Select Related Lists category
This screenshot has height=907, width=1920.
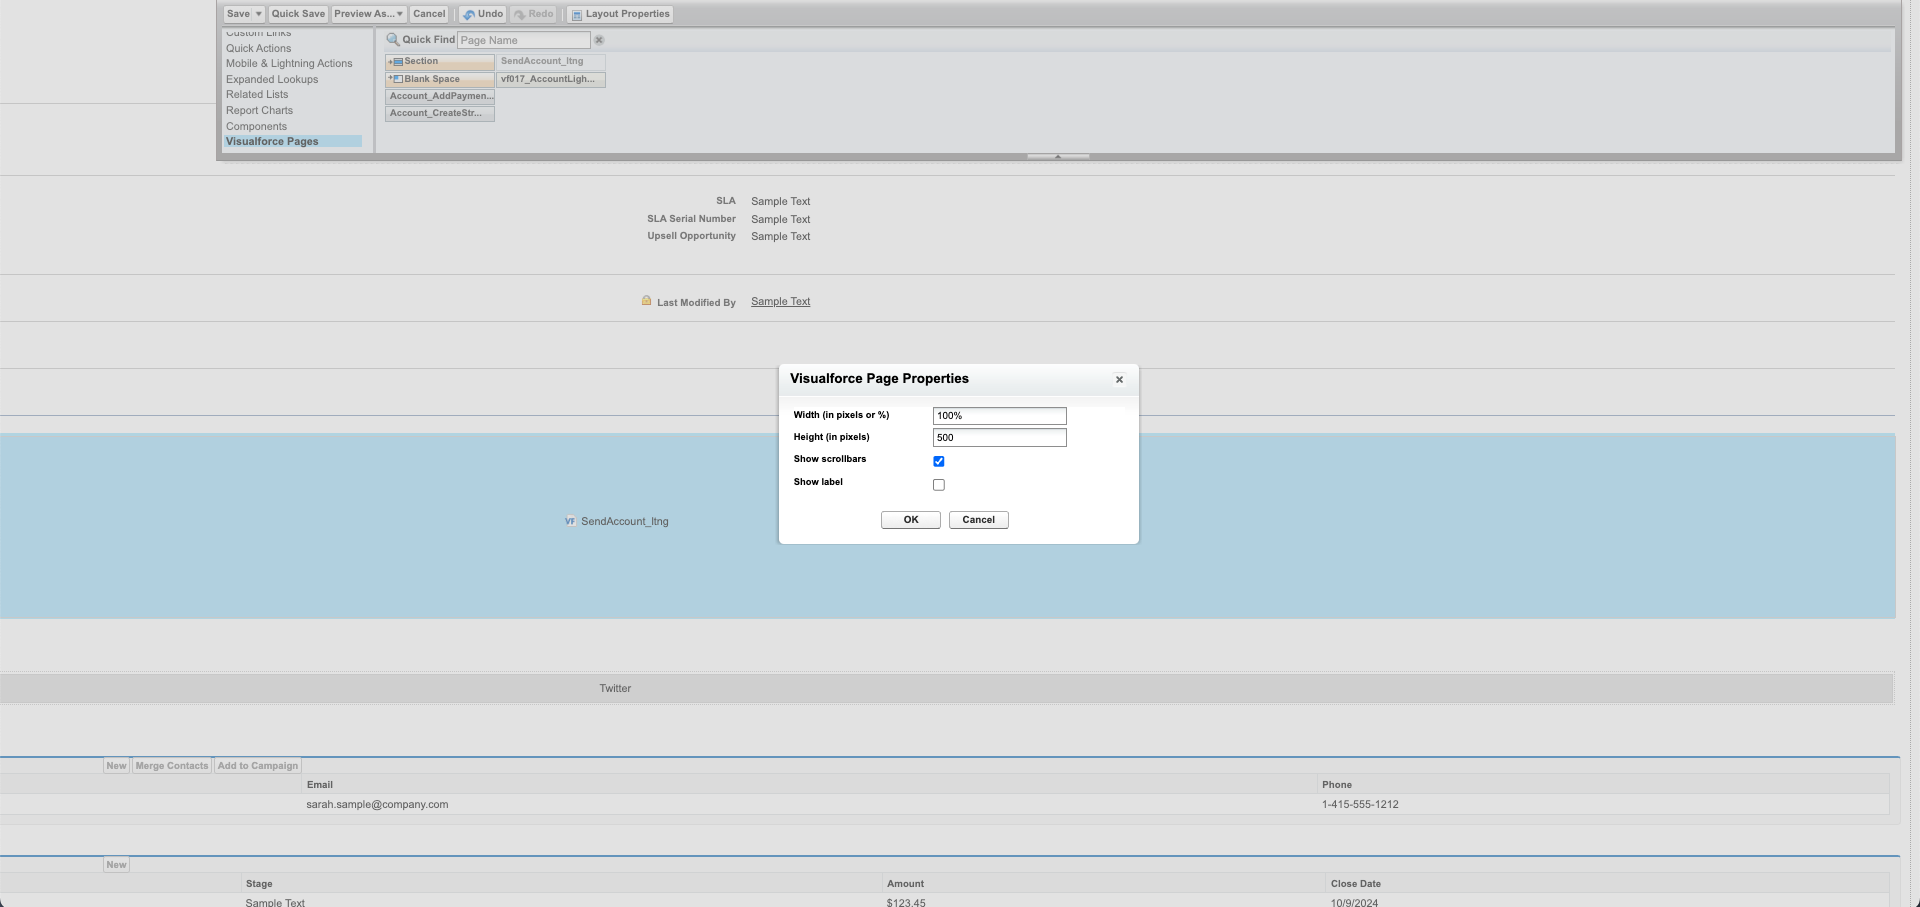[x=257, y=94]
